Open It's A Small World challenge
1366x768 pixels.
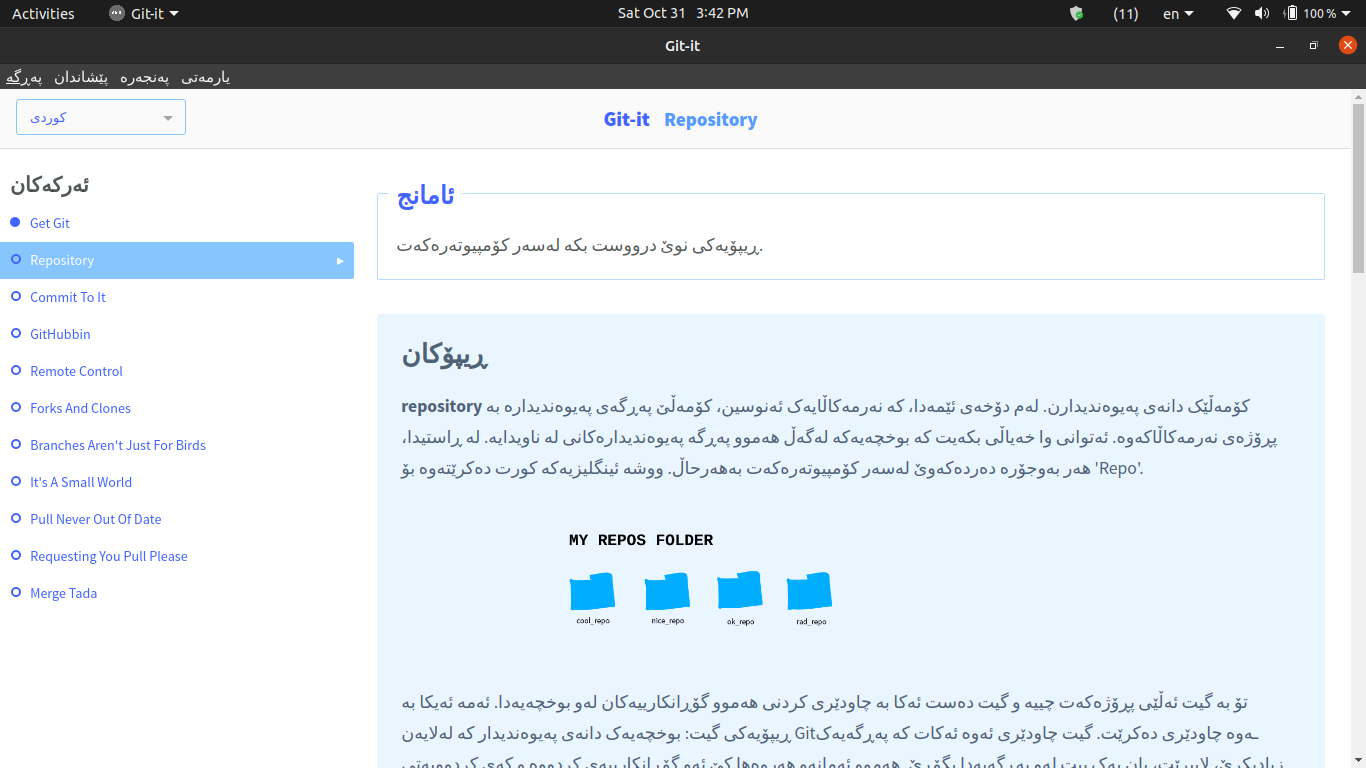coord(81,482)
